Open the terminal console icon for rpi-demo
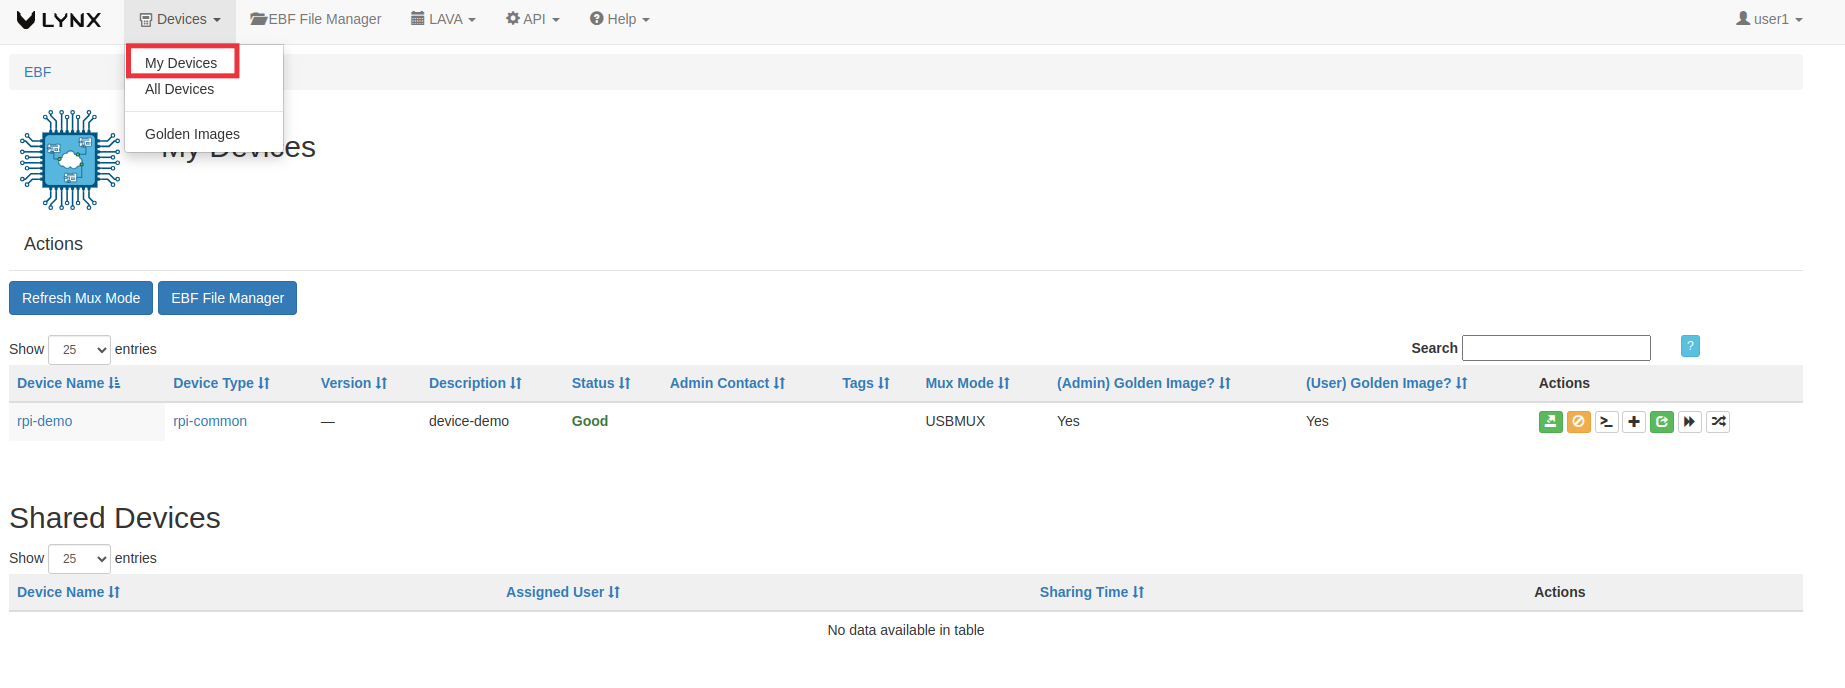Screen dimensions: 1845x688 click(1606, 422)
